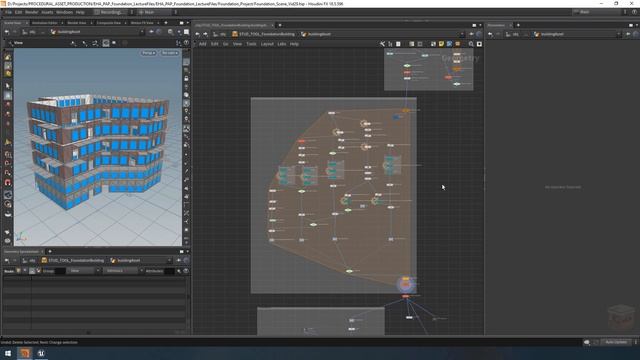Select the Geometry Spreadsheet tab
Image resolution: width=640 pixels, height=360 pixels.
coord(21,251)
